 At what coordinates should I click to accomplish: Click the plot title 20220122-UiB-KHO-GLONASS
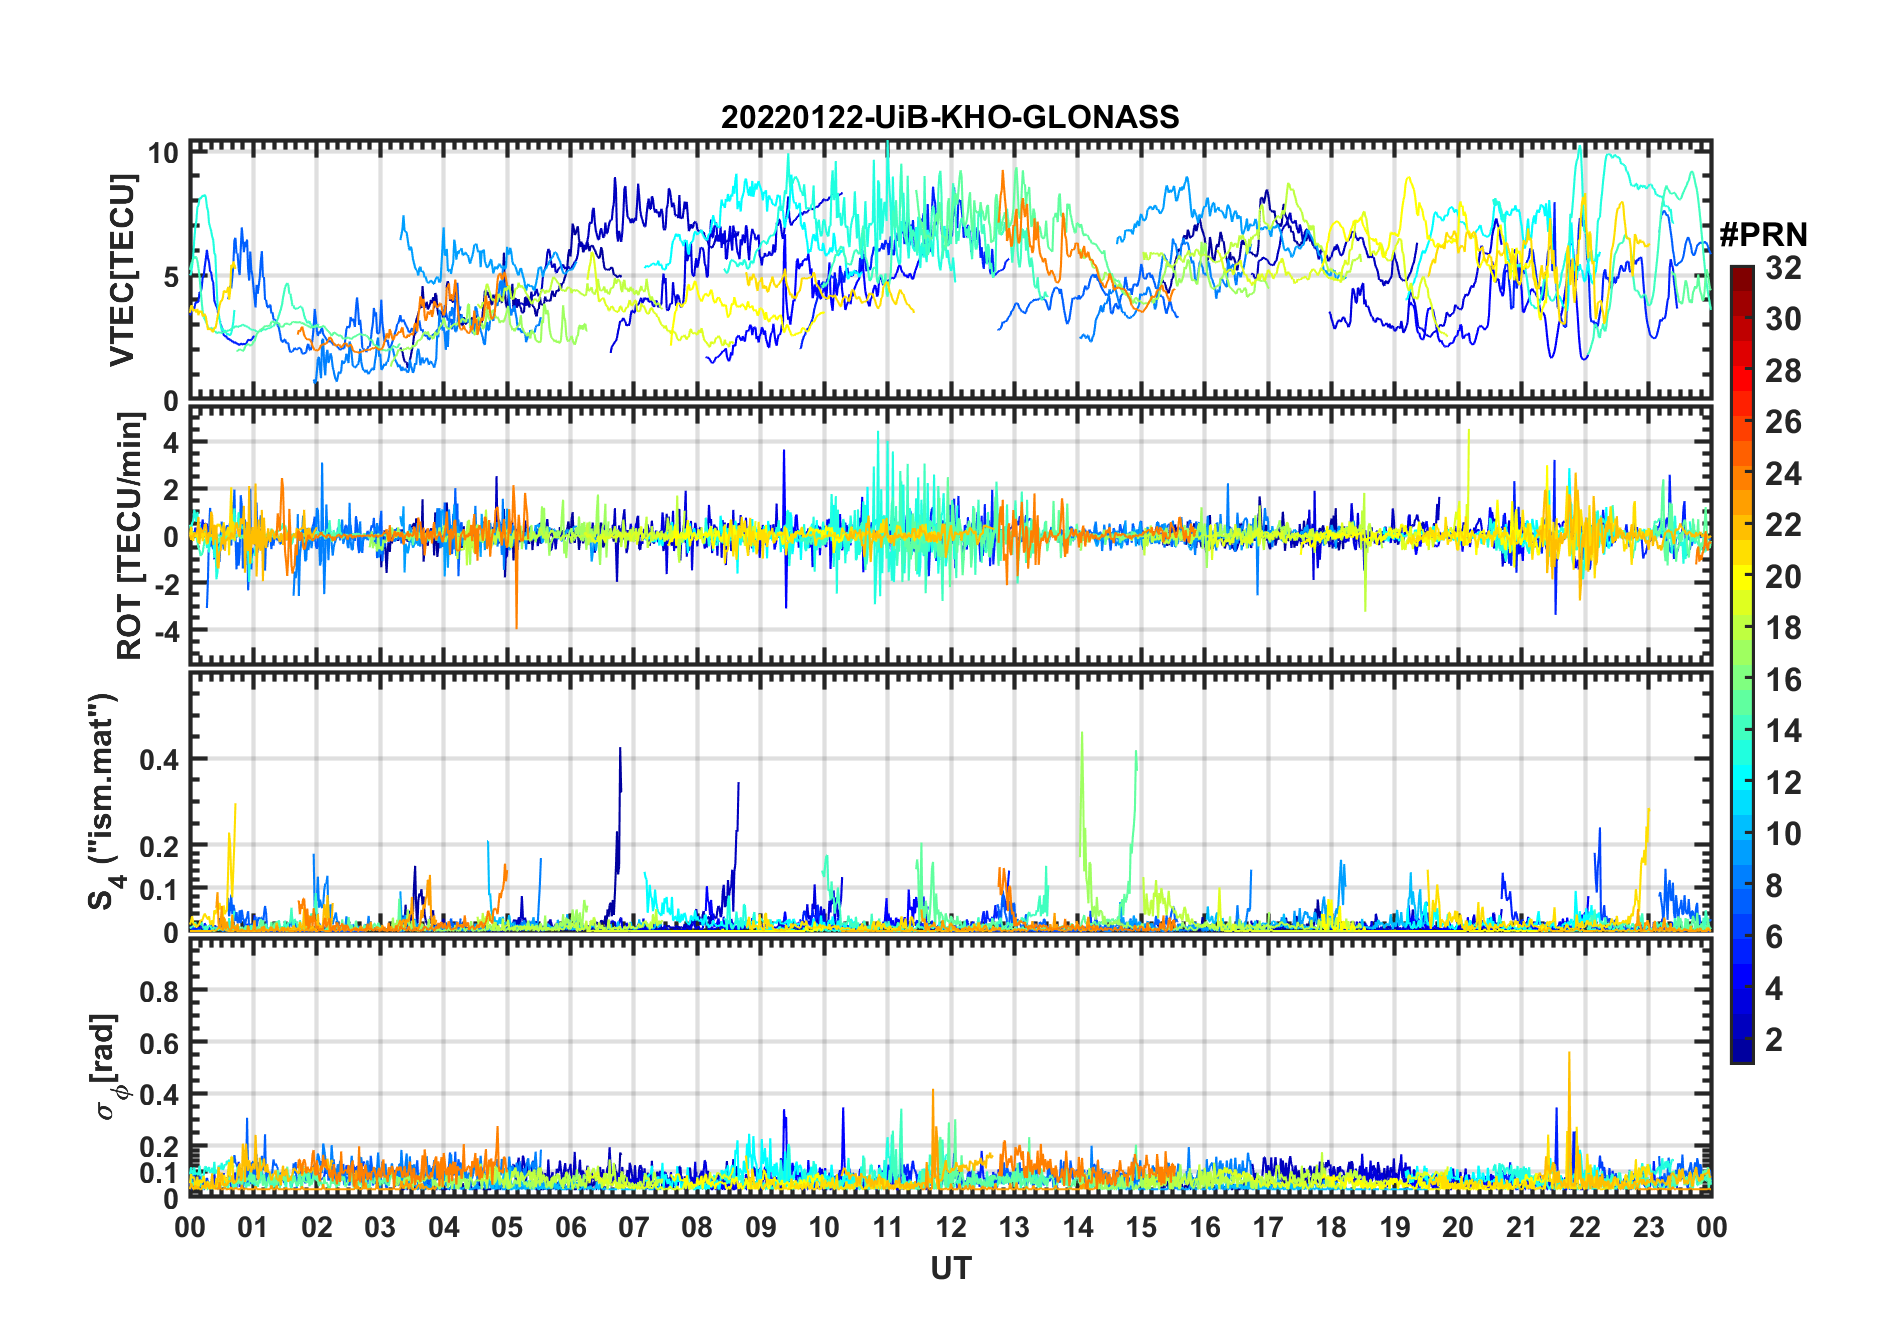[x=950, y=117]
